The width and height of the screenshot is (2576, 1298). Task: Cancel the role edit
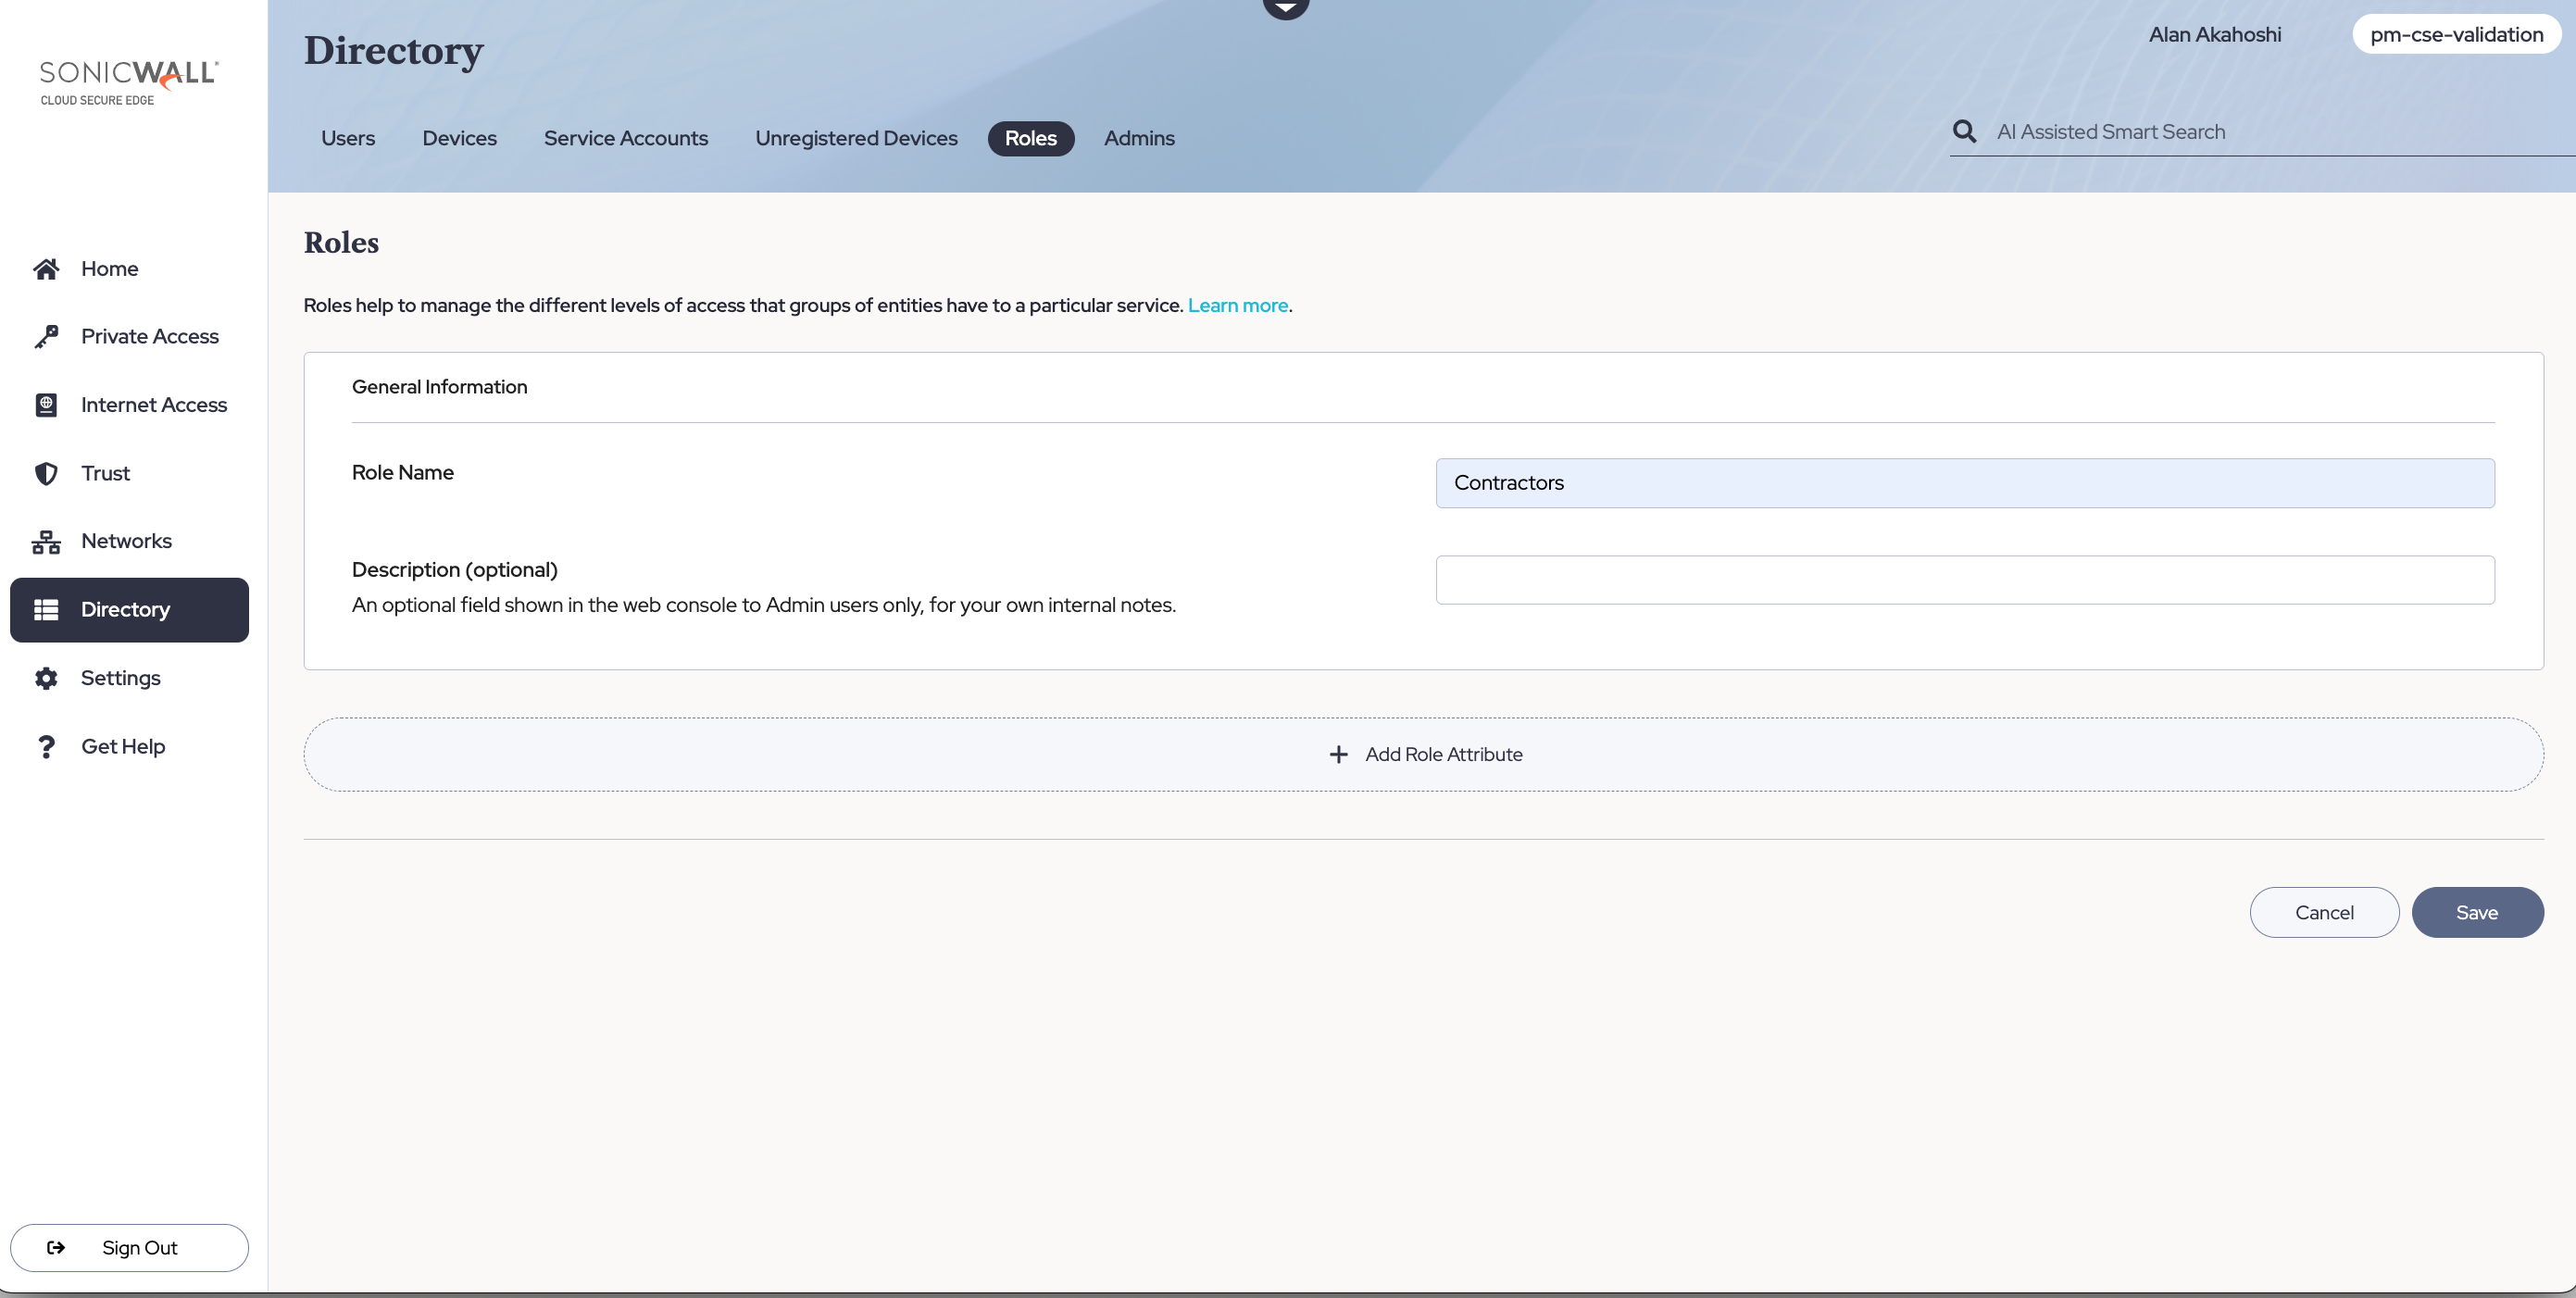coord(2324,912)
